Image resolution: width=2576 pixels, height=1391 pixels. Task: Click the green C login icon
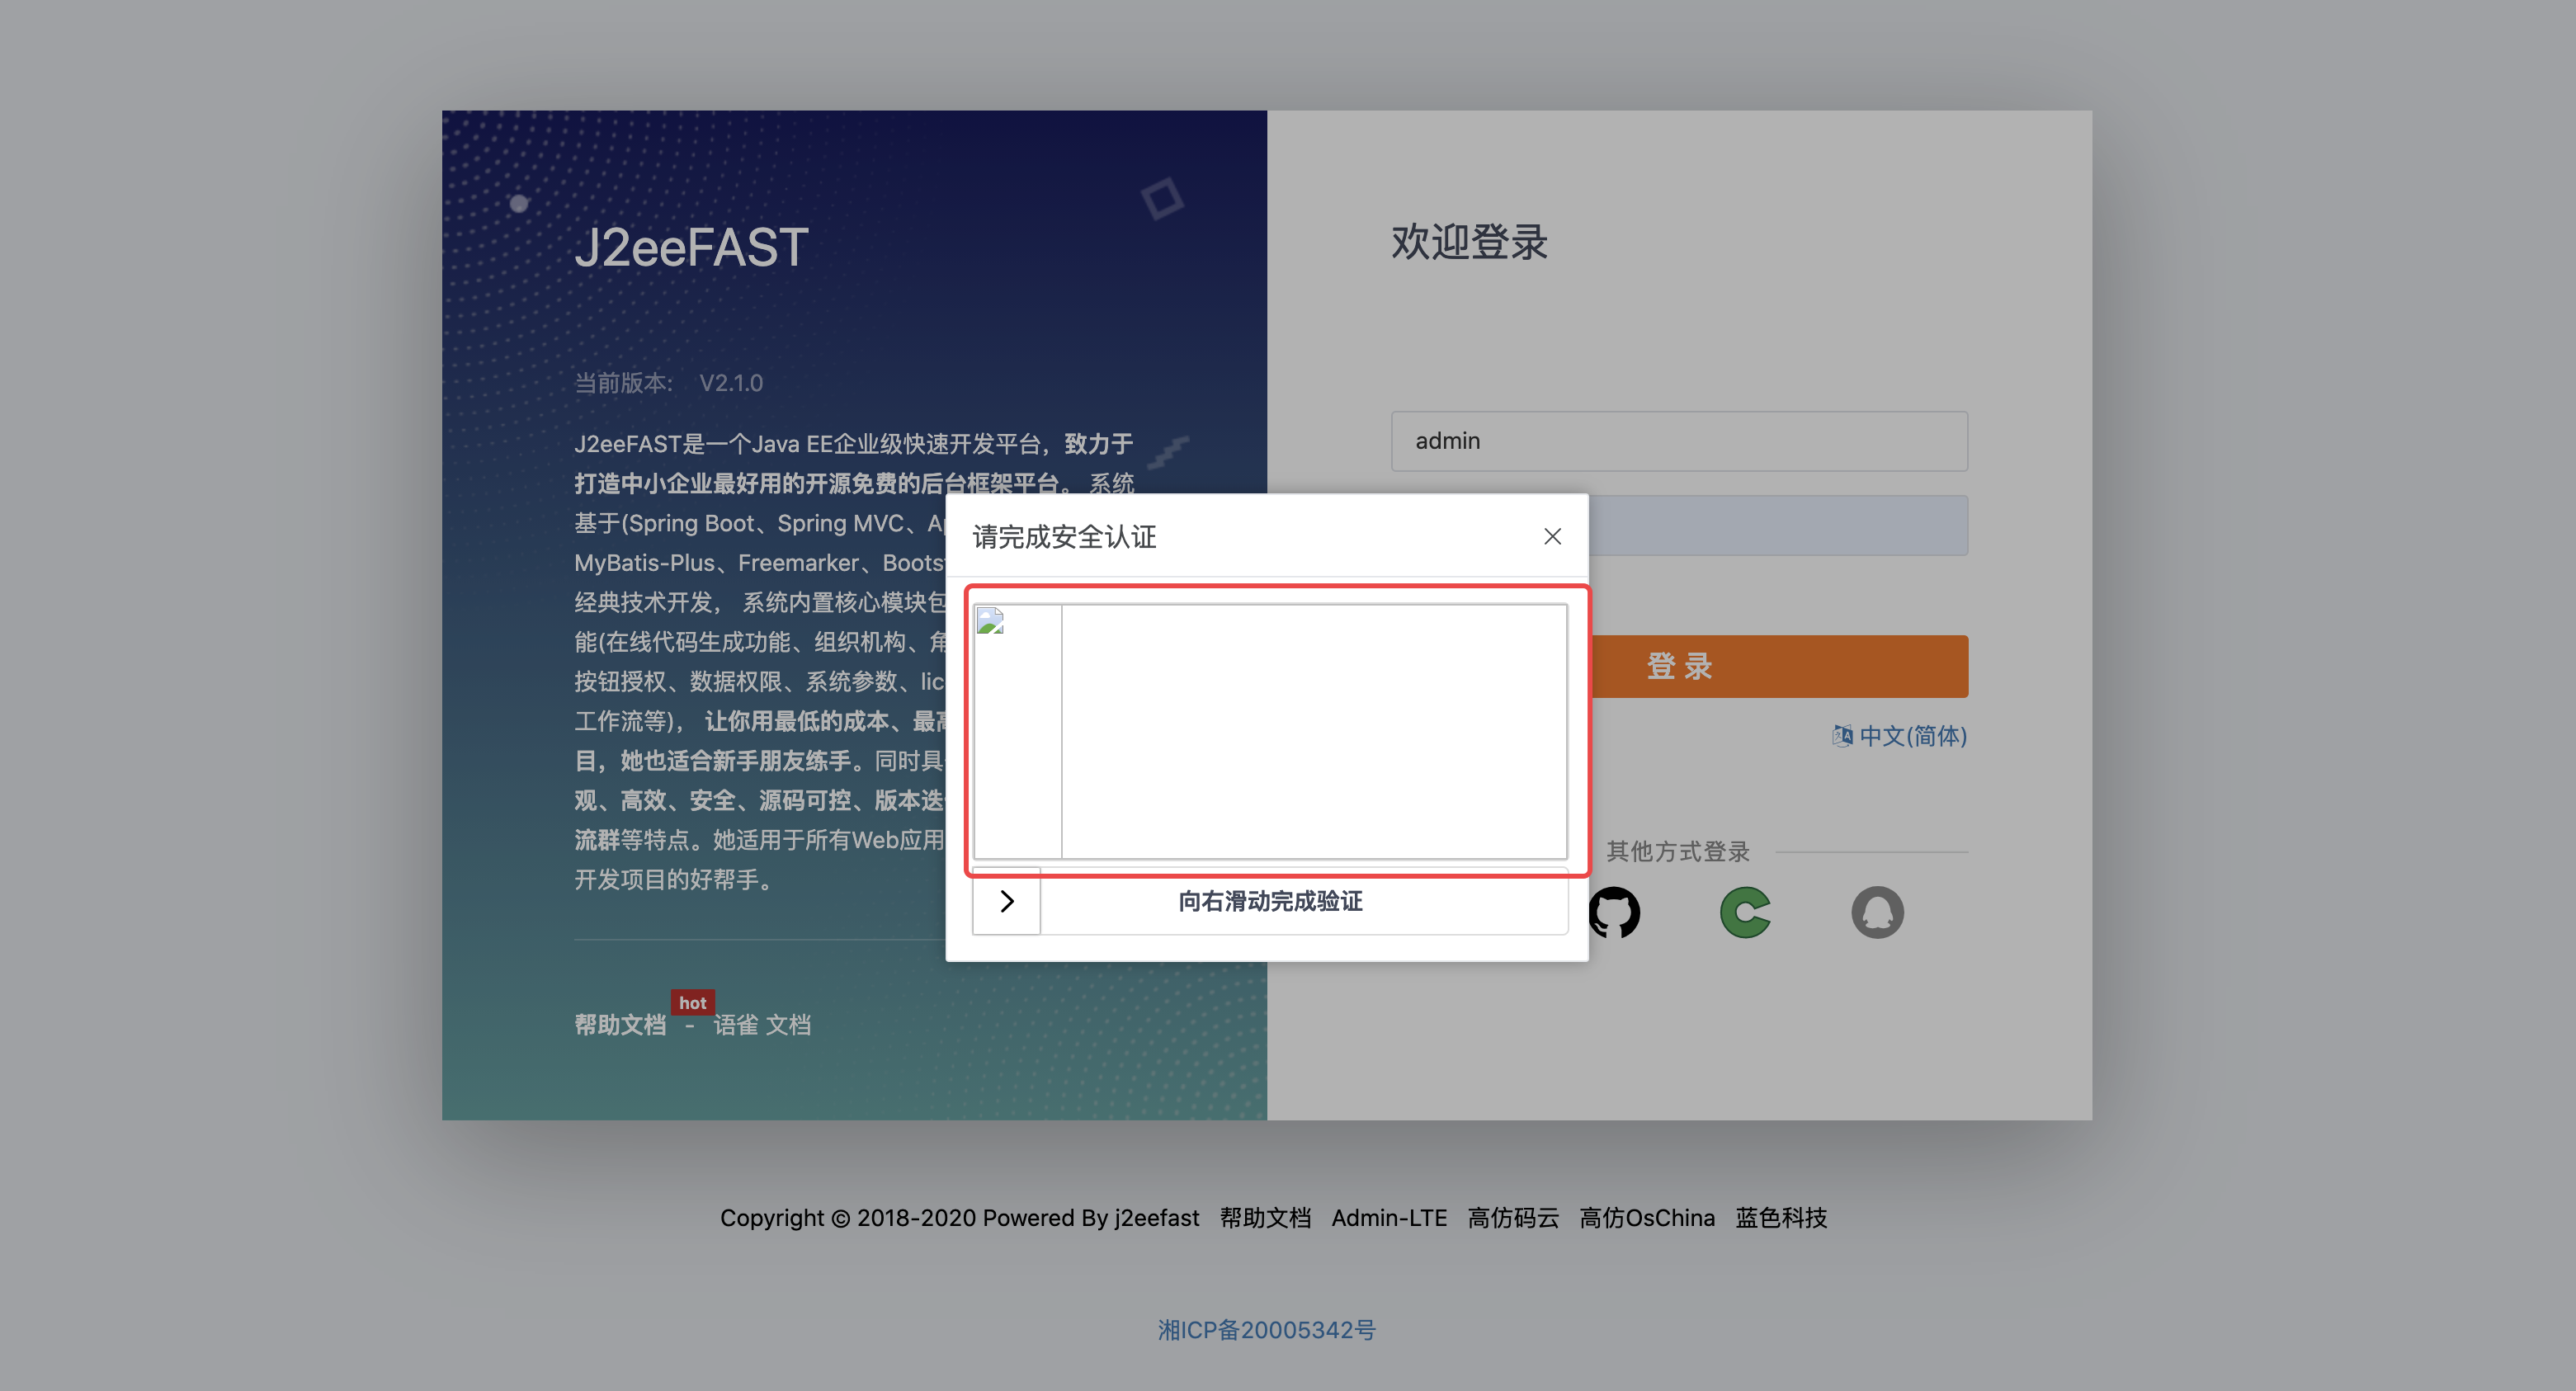(1746, 912)
